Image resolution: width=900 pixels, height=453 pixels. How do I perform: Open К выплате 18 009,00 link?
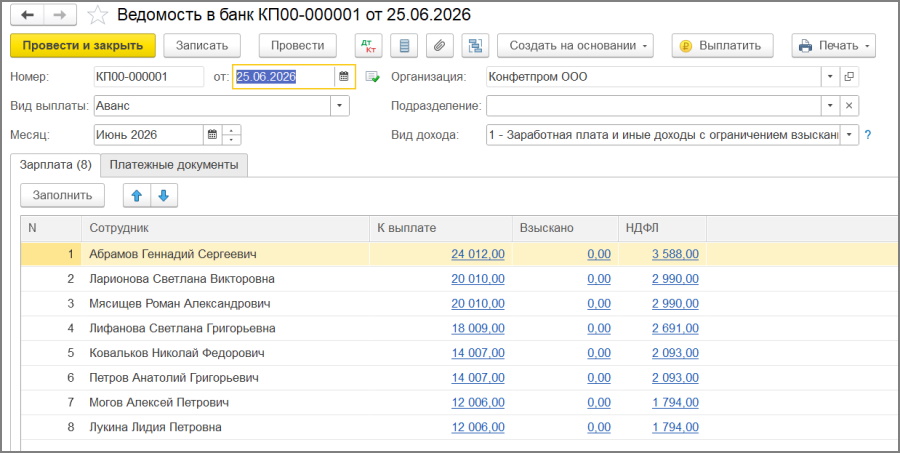coord(478,328)
